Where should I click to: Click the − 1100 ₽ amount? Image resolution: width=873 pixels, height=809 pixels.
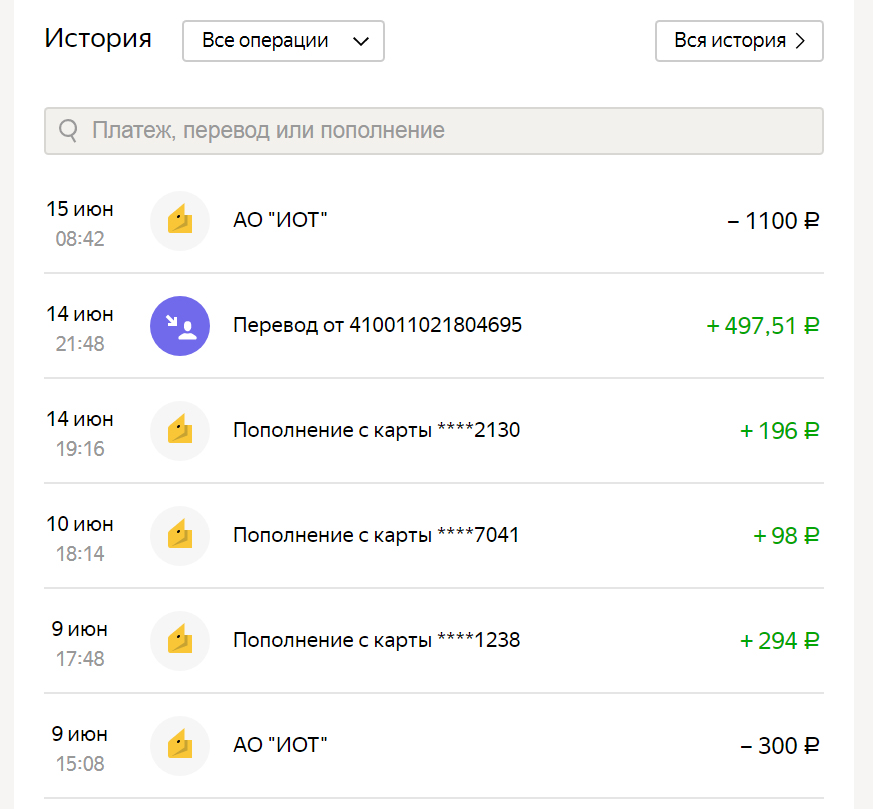[x=773, y=221]
